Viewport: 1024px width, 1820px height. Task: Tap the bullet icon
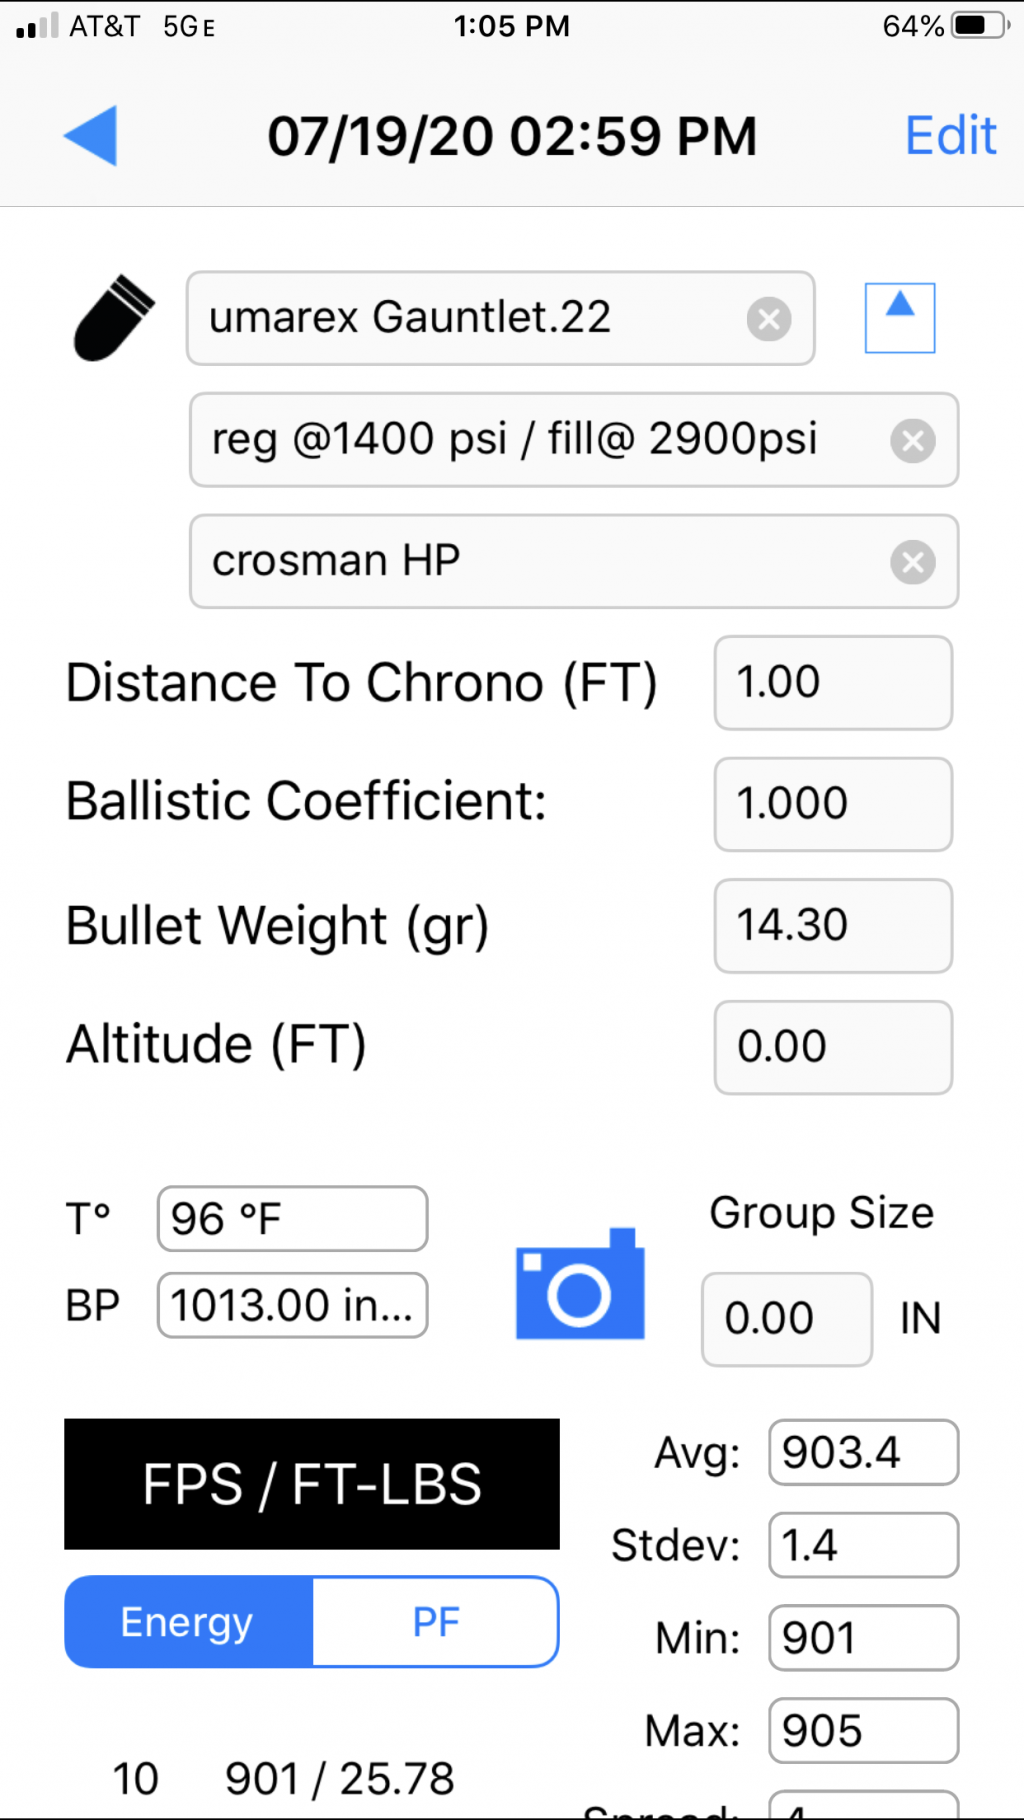pyautogui.click(x=114, y=318)
